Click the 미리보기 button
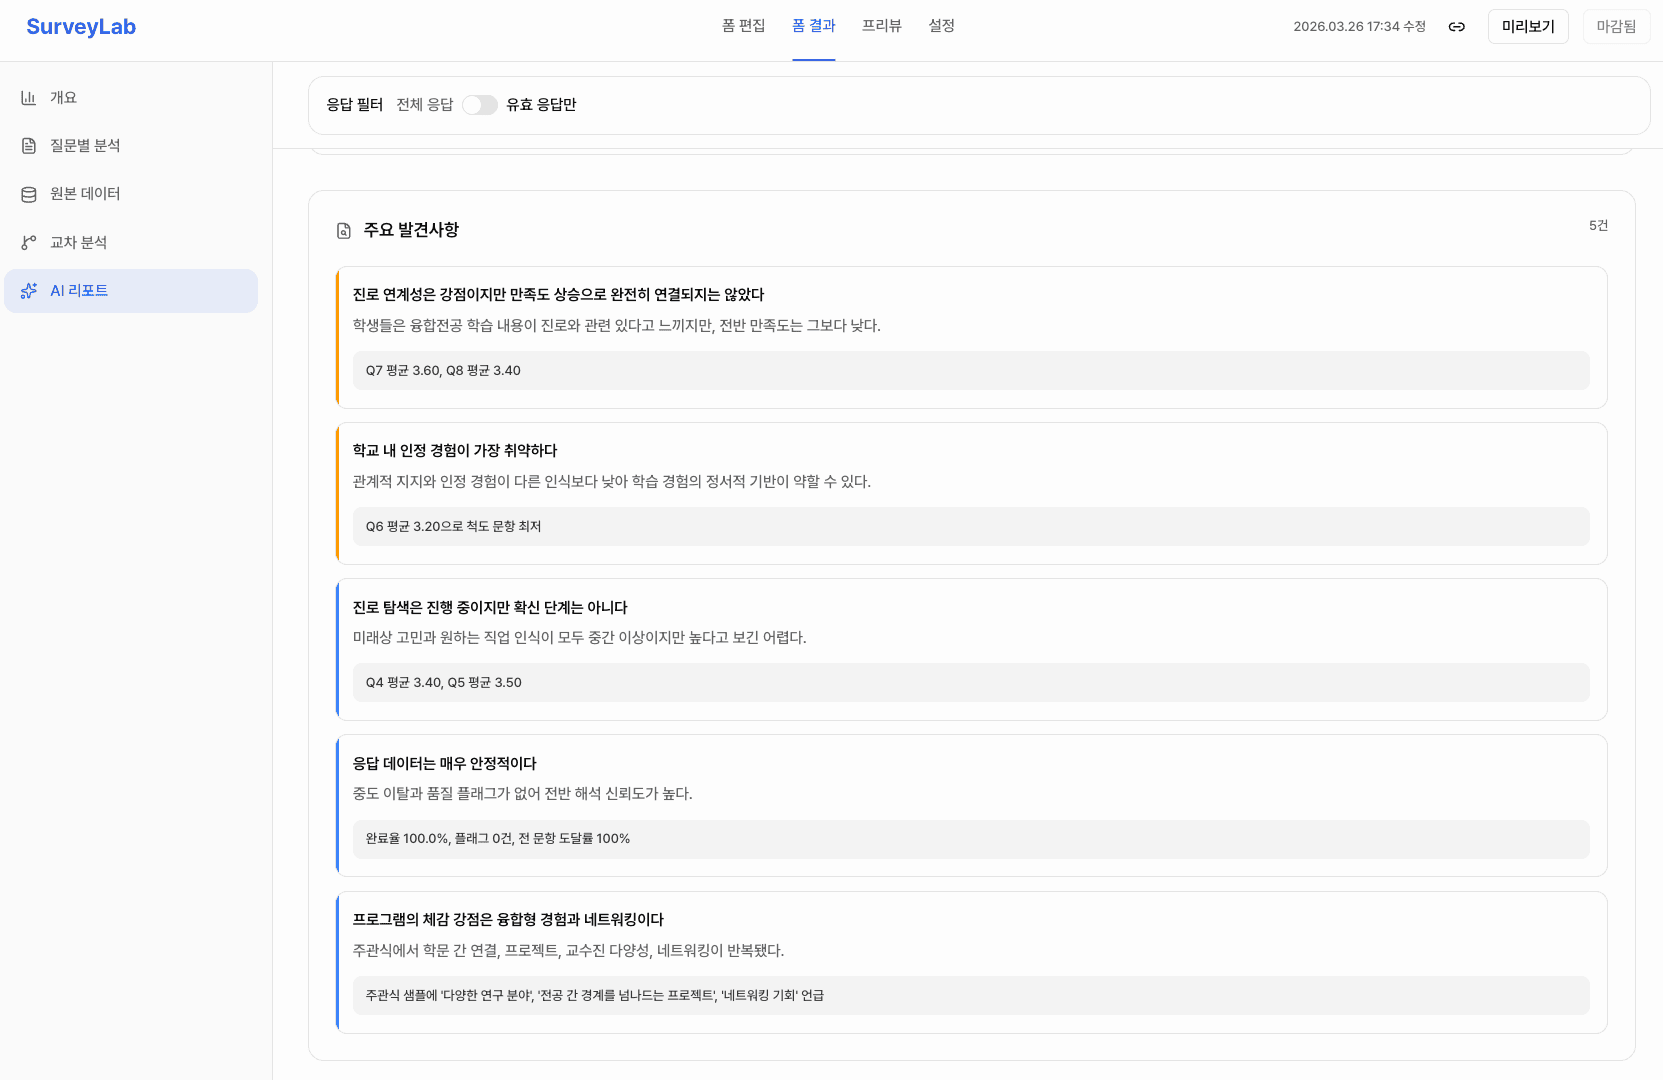The height and width of the screenshot is (1080, 1663). tap(1528, 26)
